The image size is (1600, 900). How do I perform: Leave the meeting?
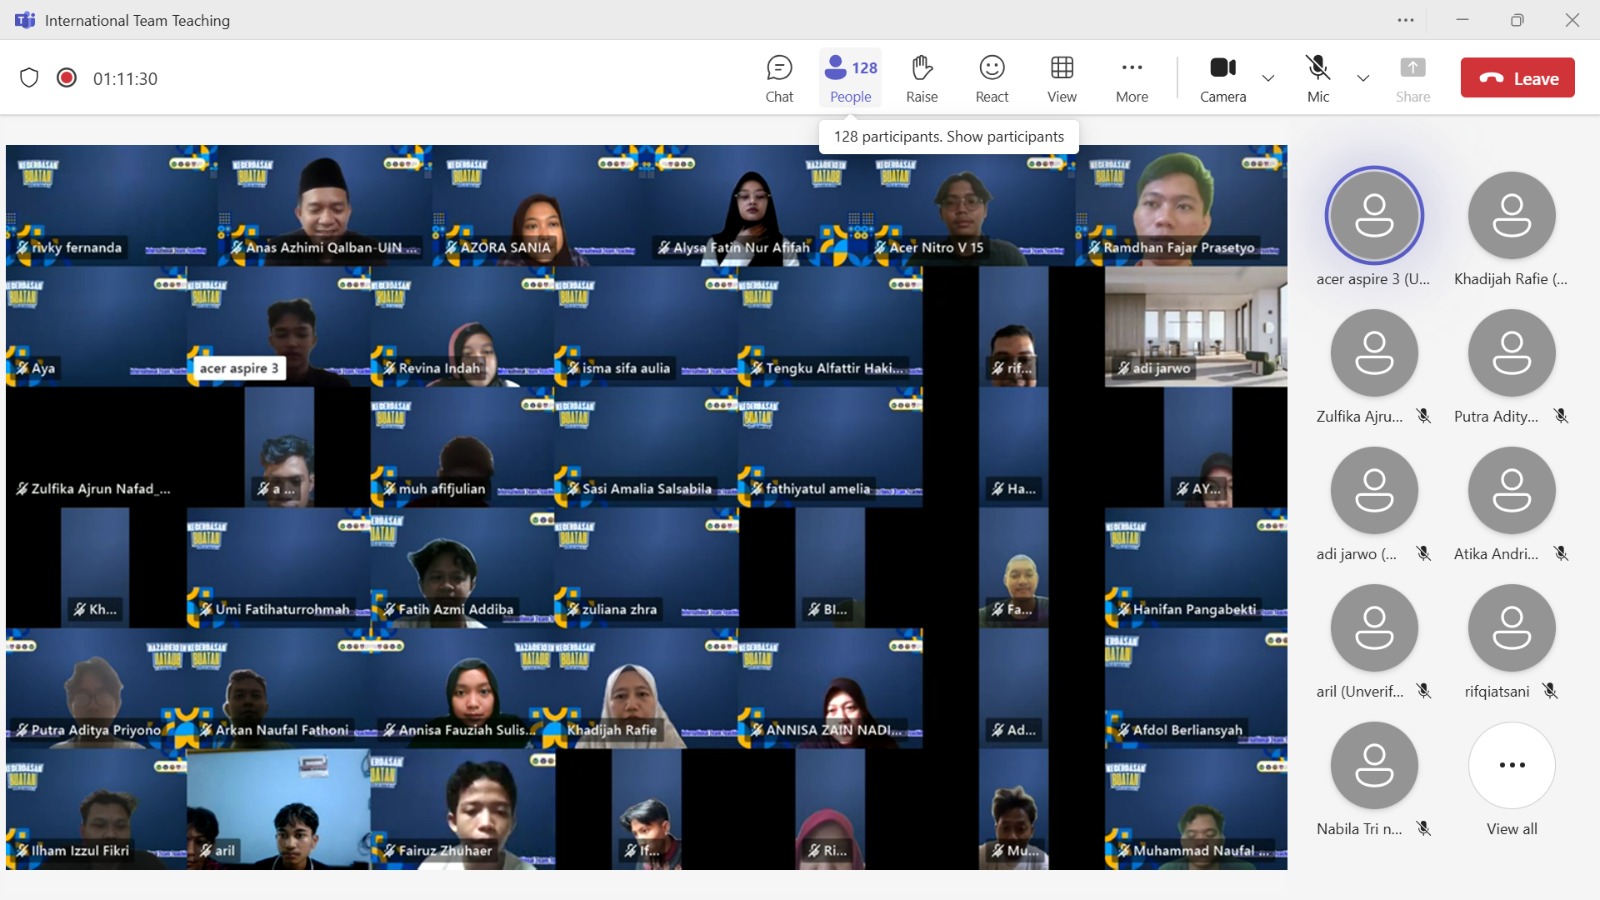(x=1518, y=78)
